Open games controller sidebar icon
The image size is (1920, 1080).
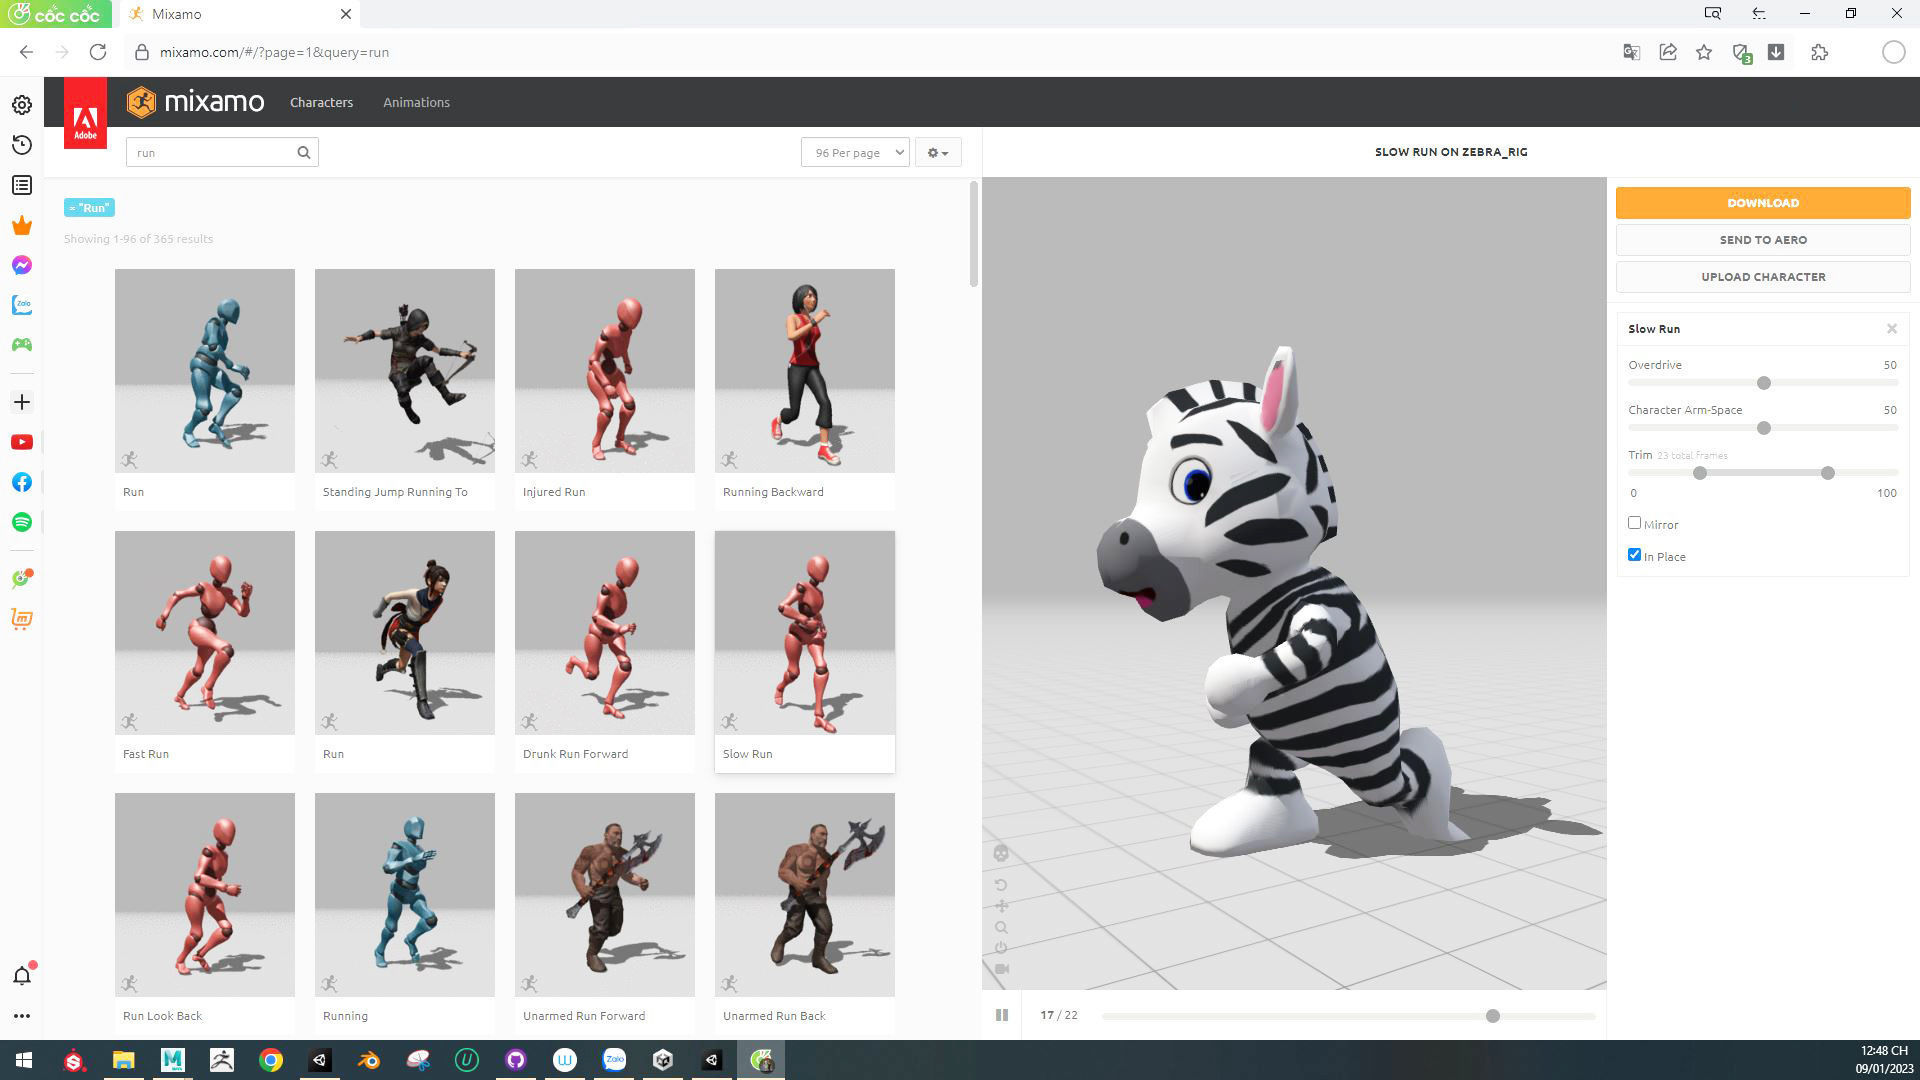click(x=22, y=345)
